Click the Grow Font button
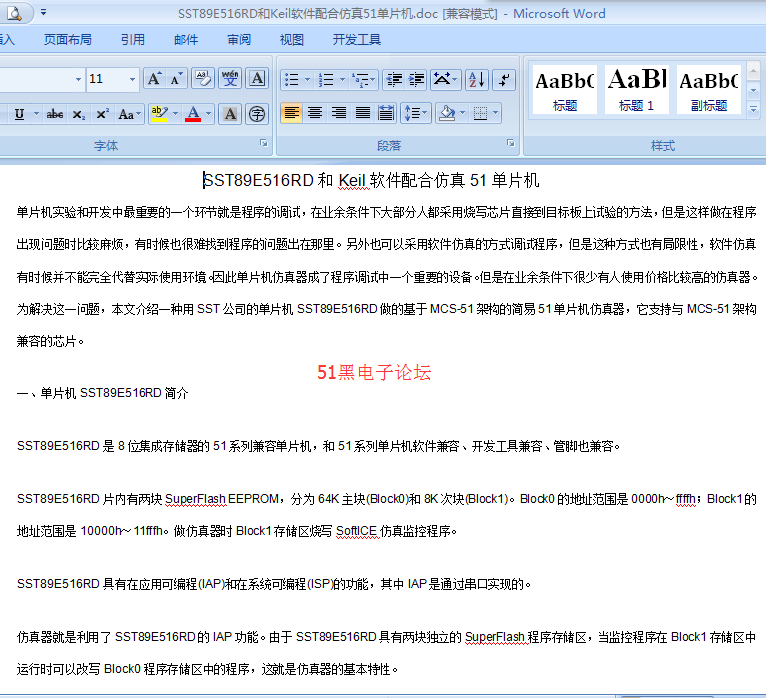Viewport: 766px width, 698px height. pos(154,79)
